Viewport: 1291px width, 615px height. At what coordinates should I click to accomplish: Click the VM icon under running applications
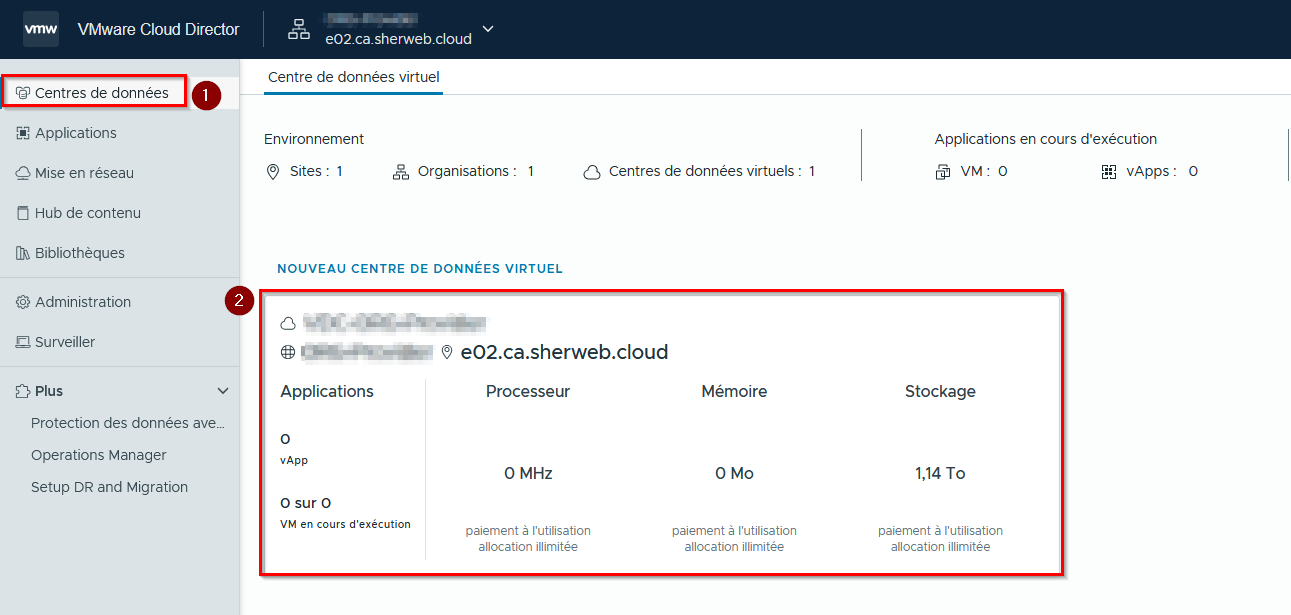coord(943,172)
